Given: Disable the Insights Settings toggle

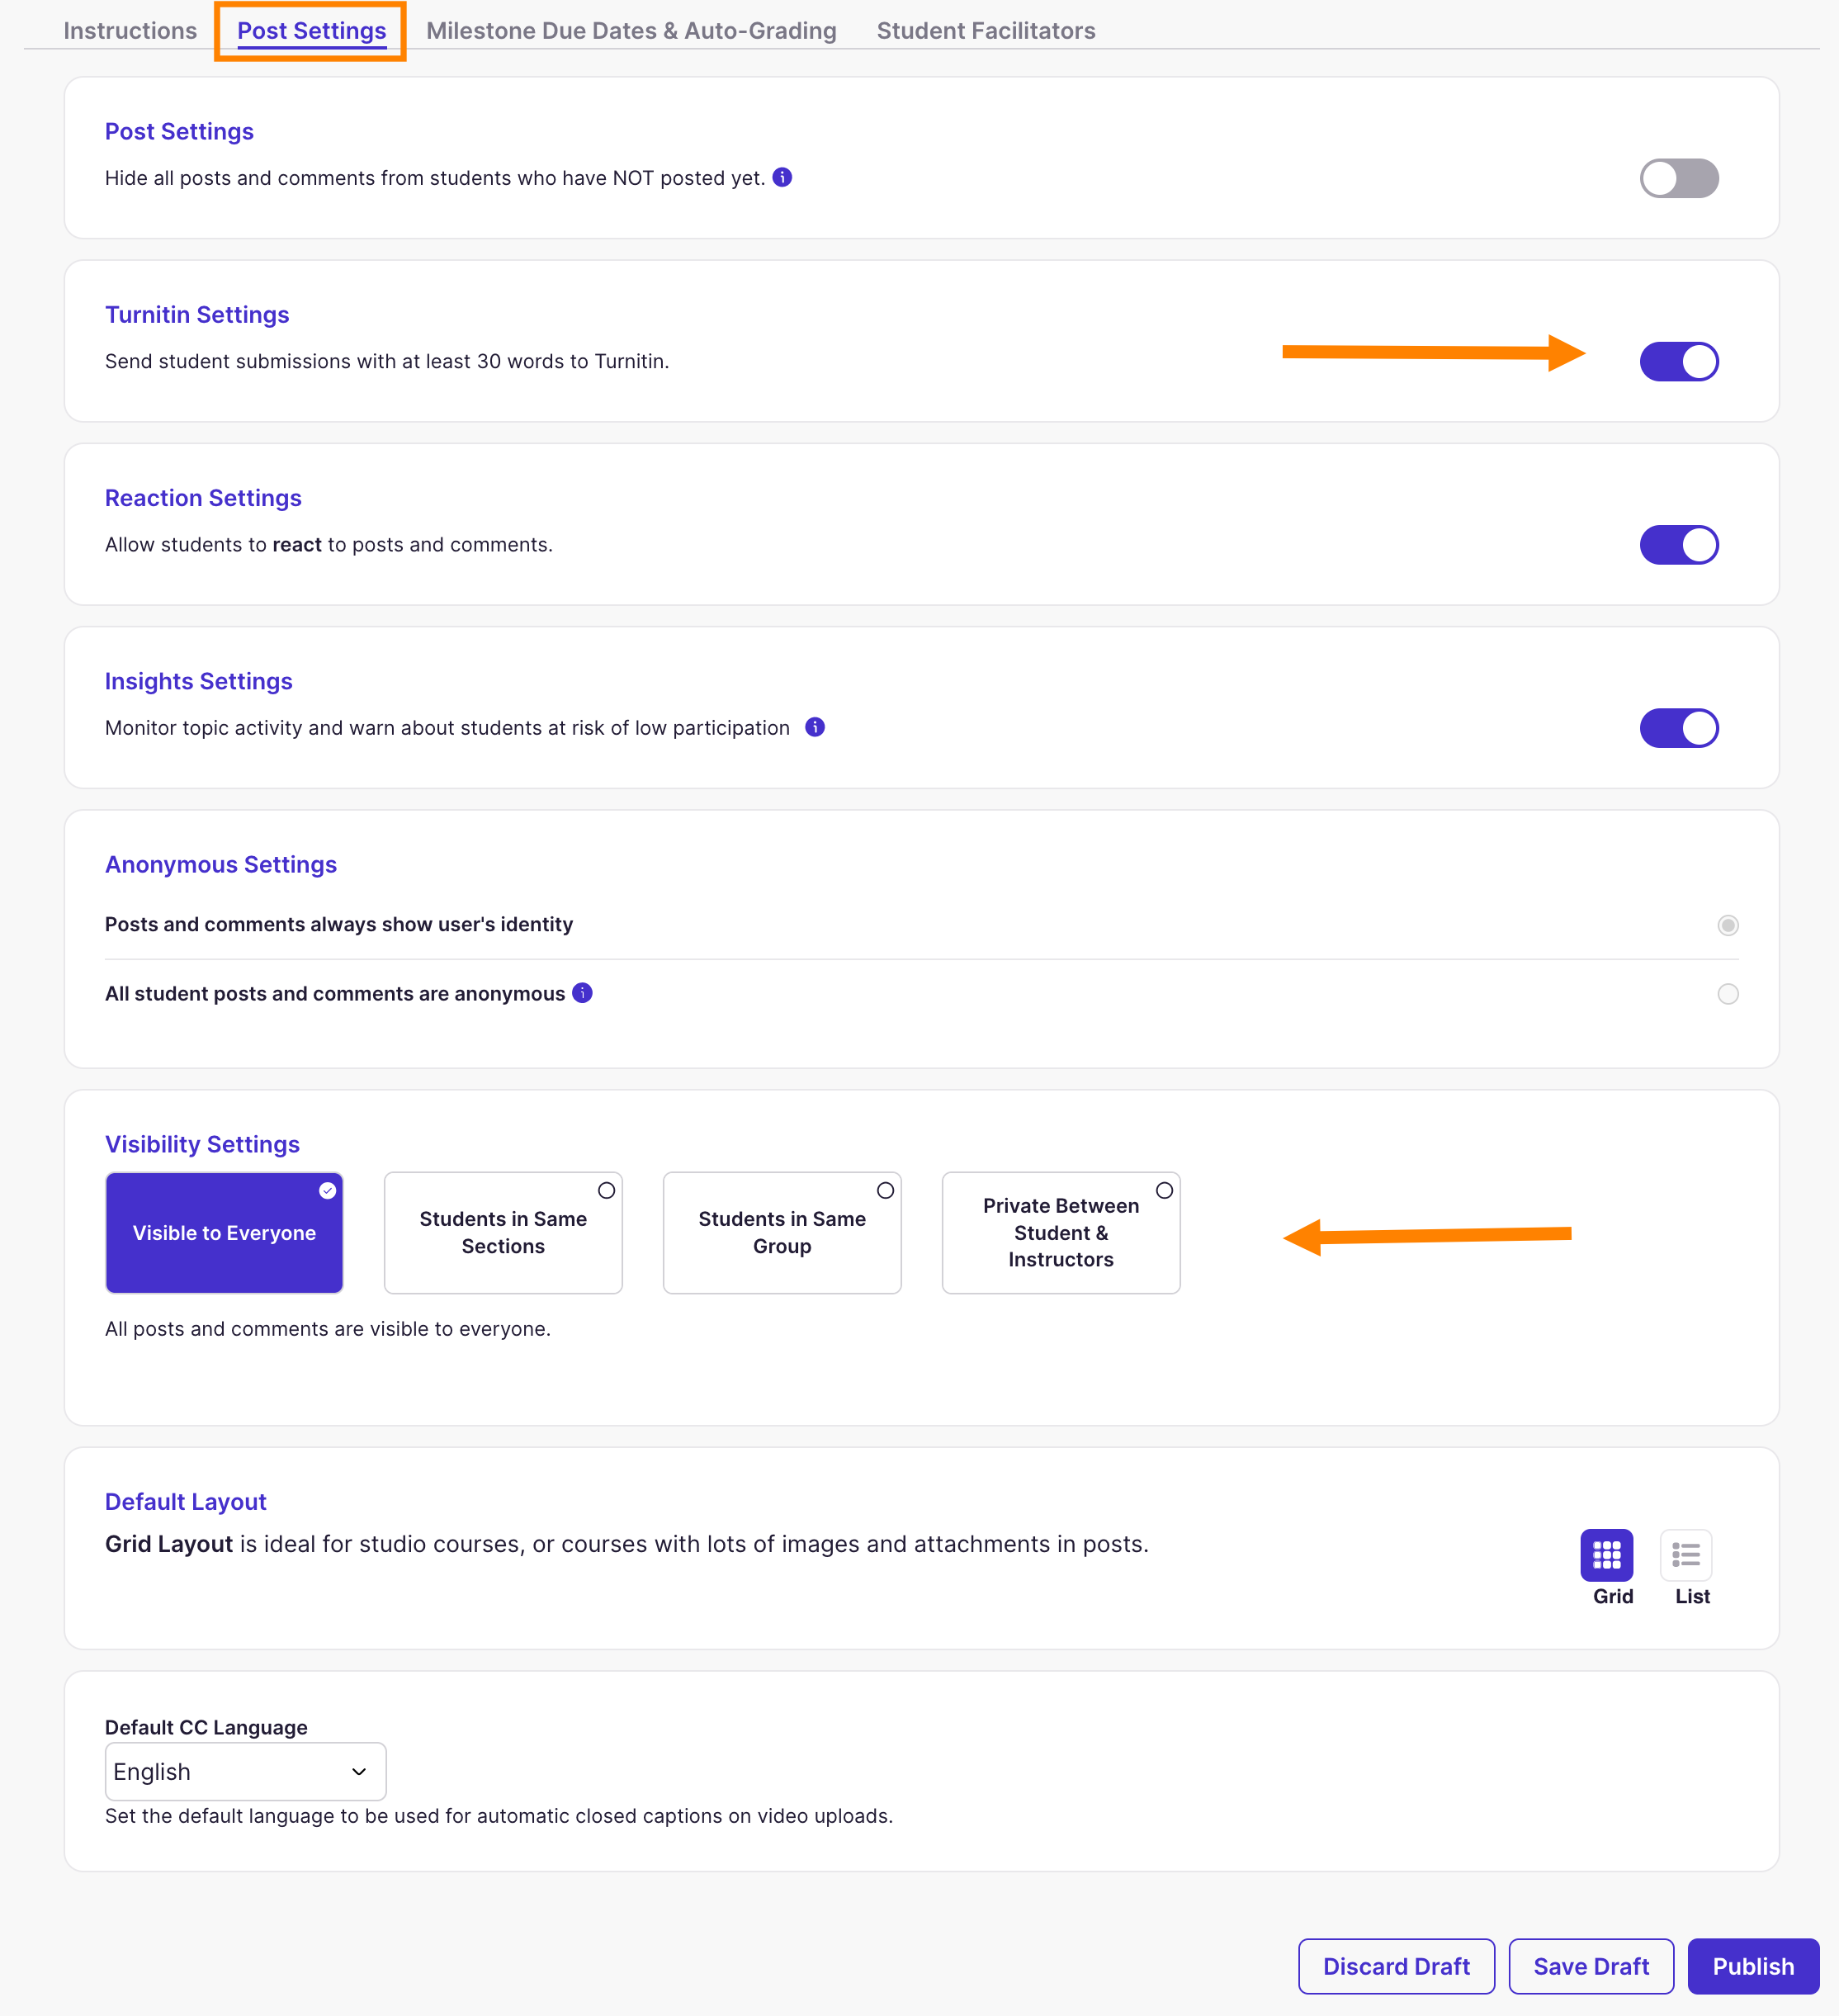Looking at the screenshot, I should (1678, 728).
